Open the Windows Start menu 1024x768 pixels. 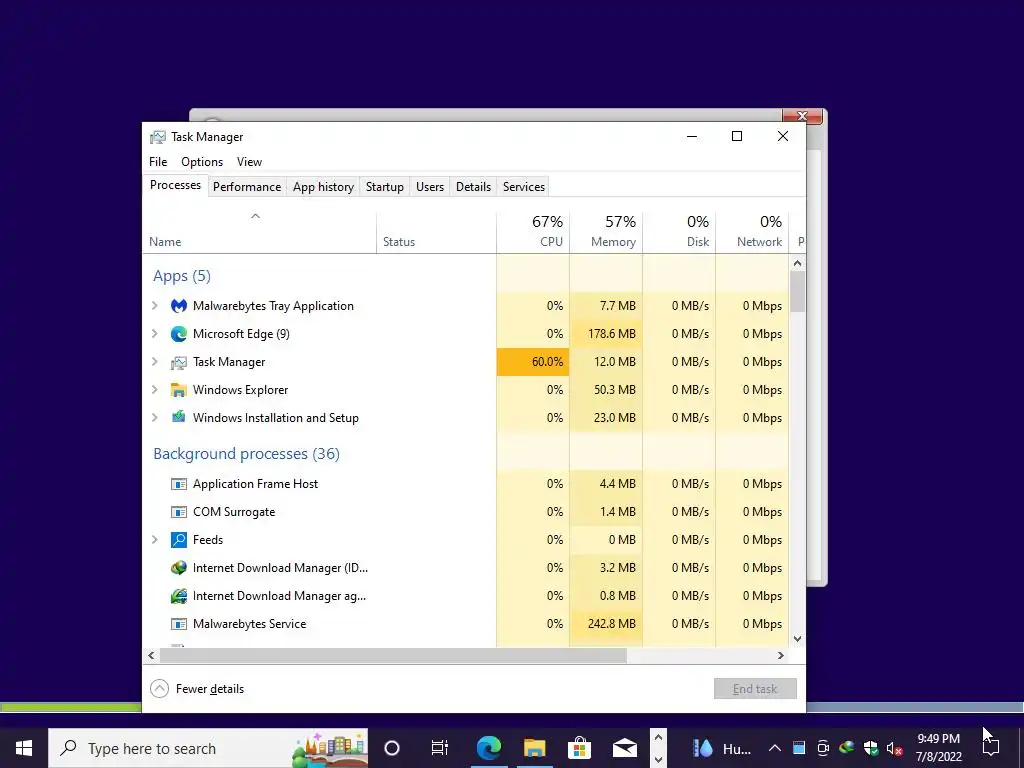click(x=24, y=748)
